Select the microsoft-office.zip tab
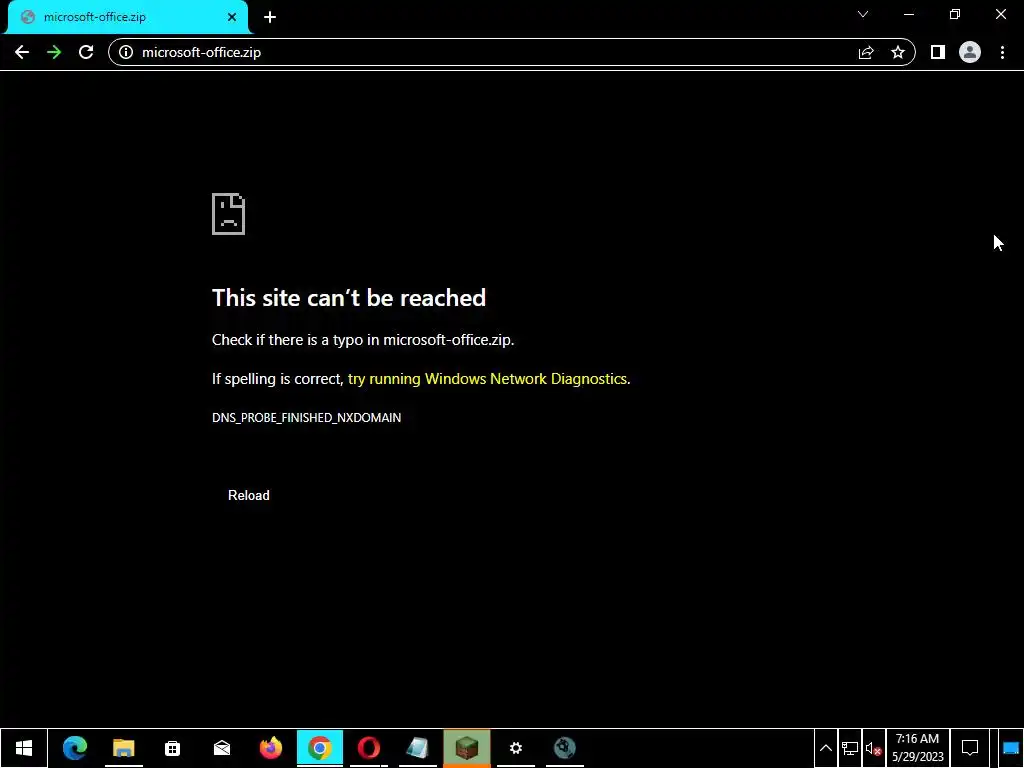Screen dimensions: 1024x768 (x=128, y=17)
